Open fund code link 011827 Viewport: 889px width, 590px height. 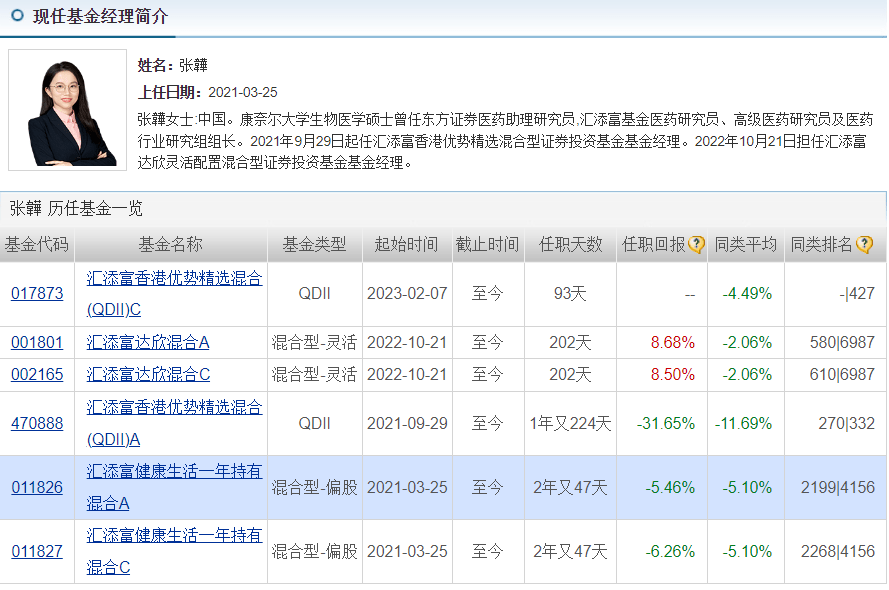37,551
